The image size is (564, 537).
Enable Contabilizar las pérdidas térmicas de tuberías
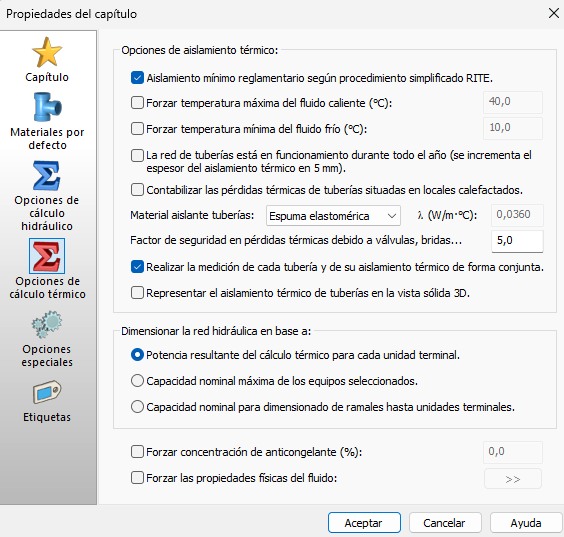137,190
